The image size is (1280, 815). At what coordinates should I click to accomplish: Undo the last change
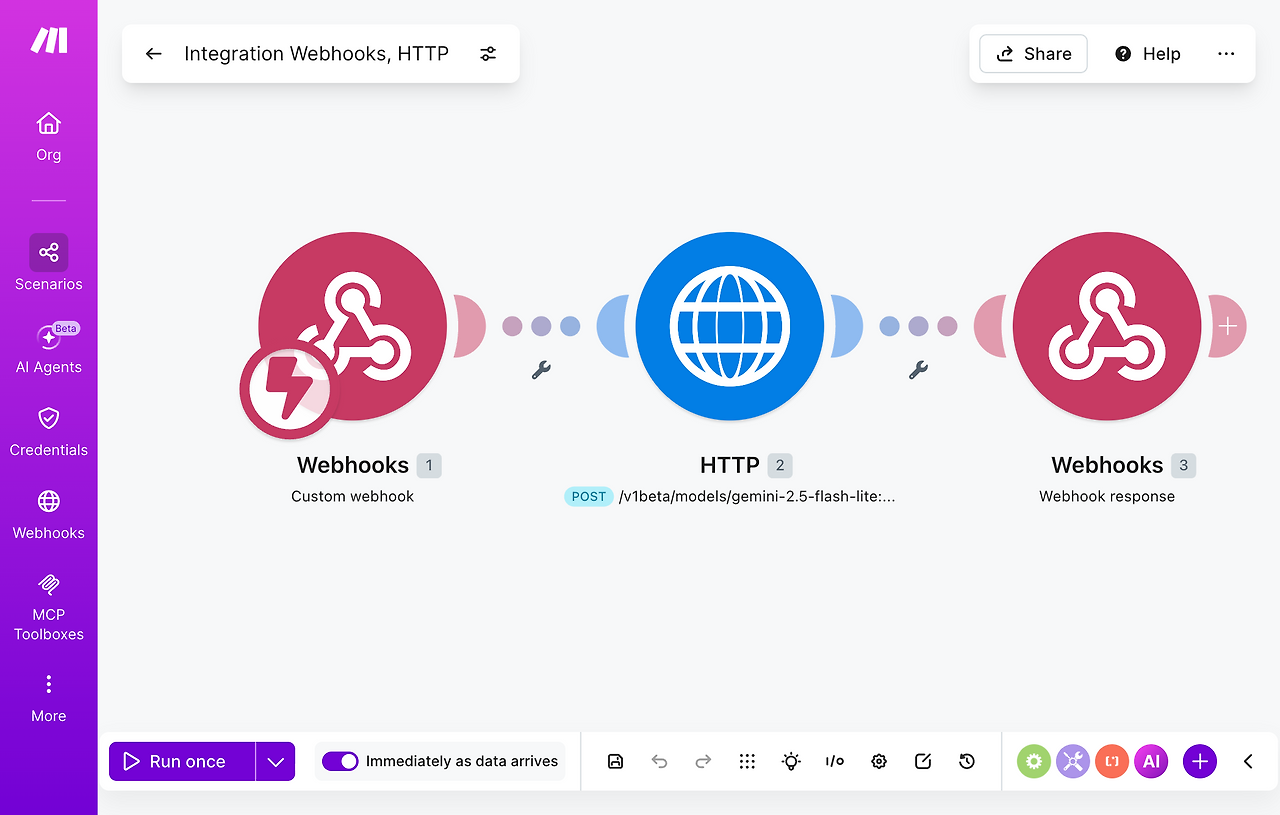[659, 761]
